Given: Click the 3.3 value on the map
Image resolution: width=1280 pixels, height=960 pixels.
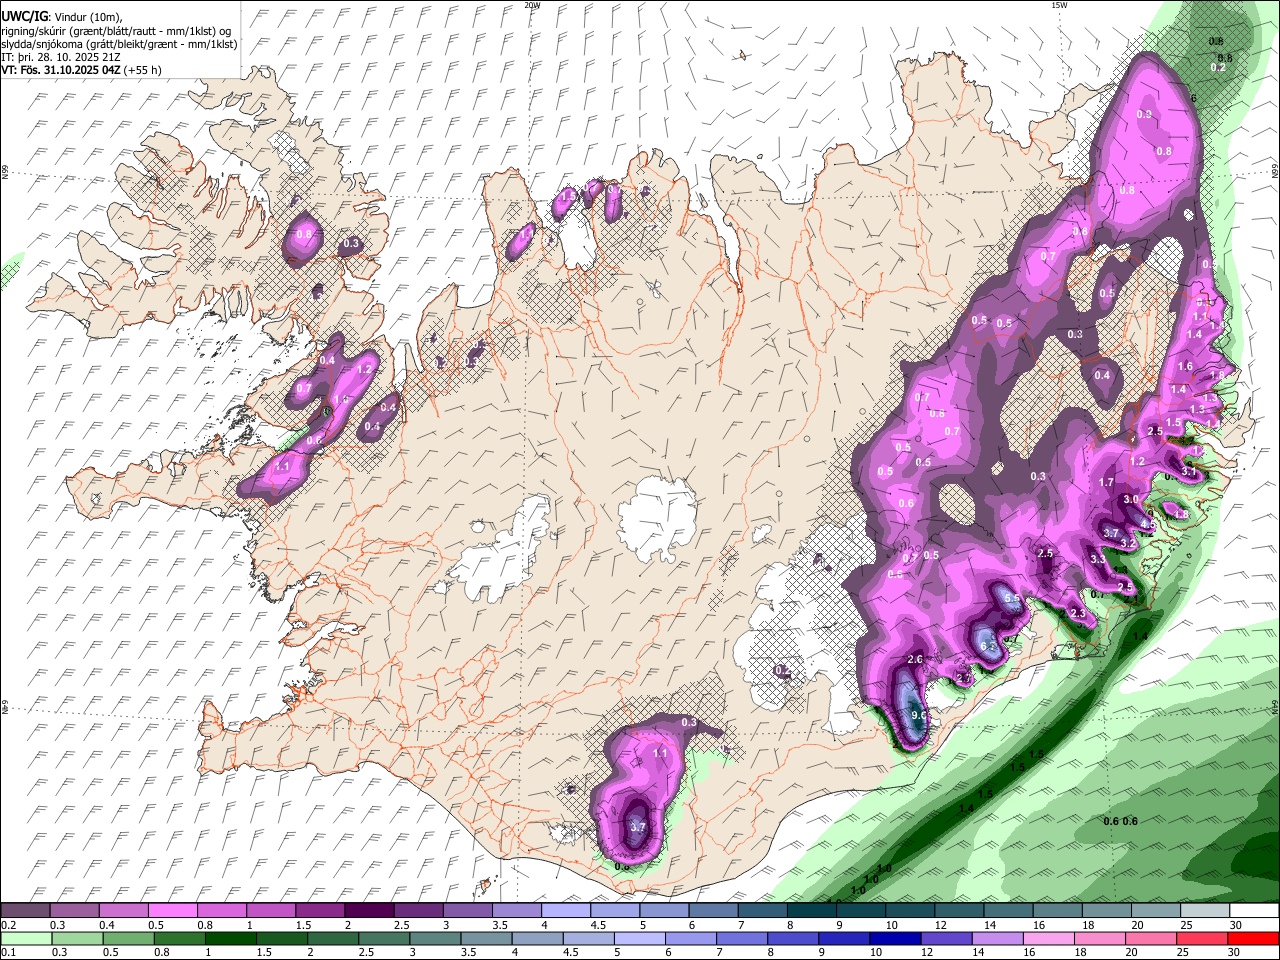Looking at the screenshot, I should point(1098,559).
